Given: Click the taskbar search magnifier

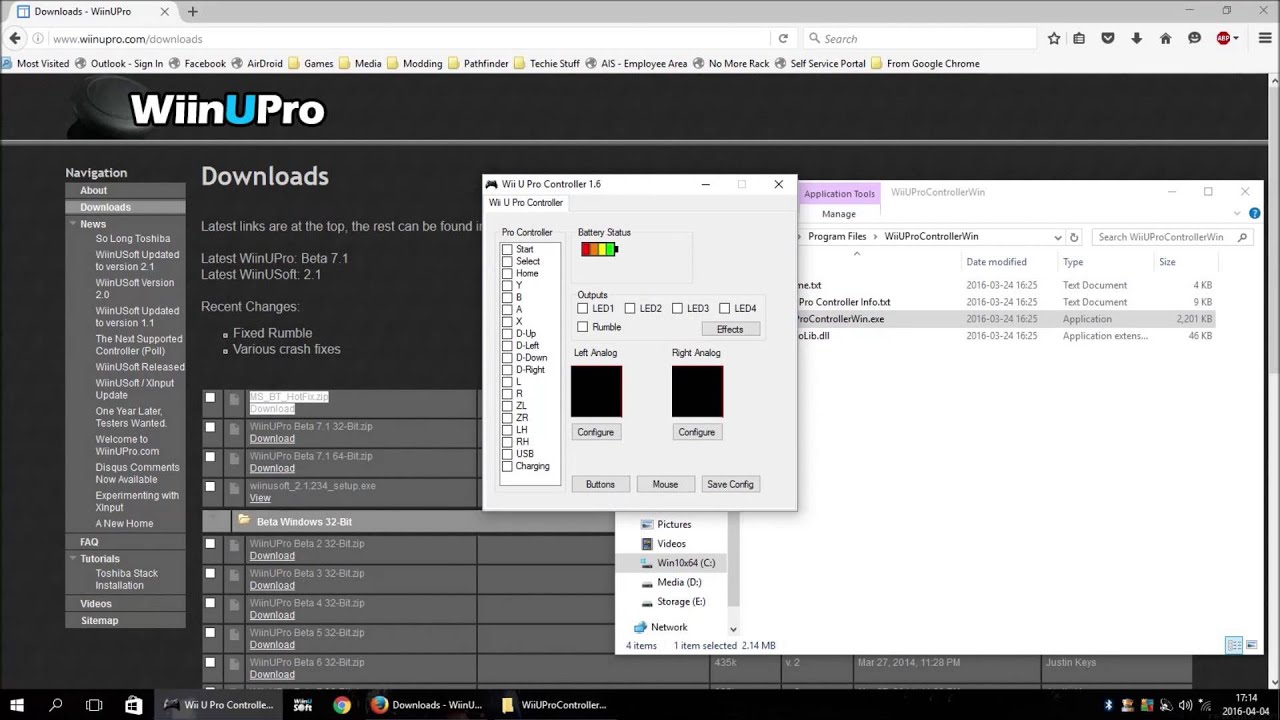Looking at the screenshot, I should pos(56,705).
